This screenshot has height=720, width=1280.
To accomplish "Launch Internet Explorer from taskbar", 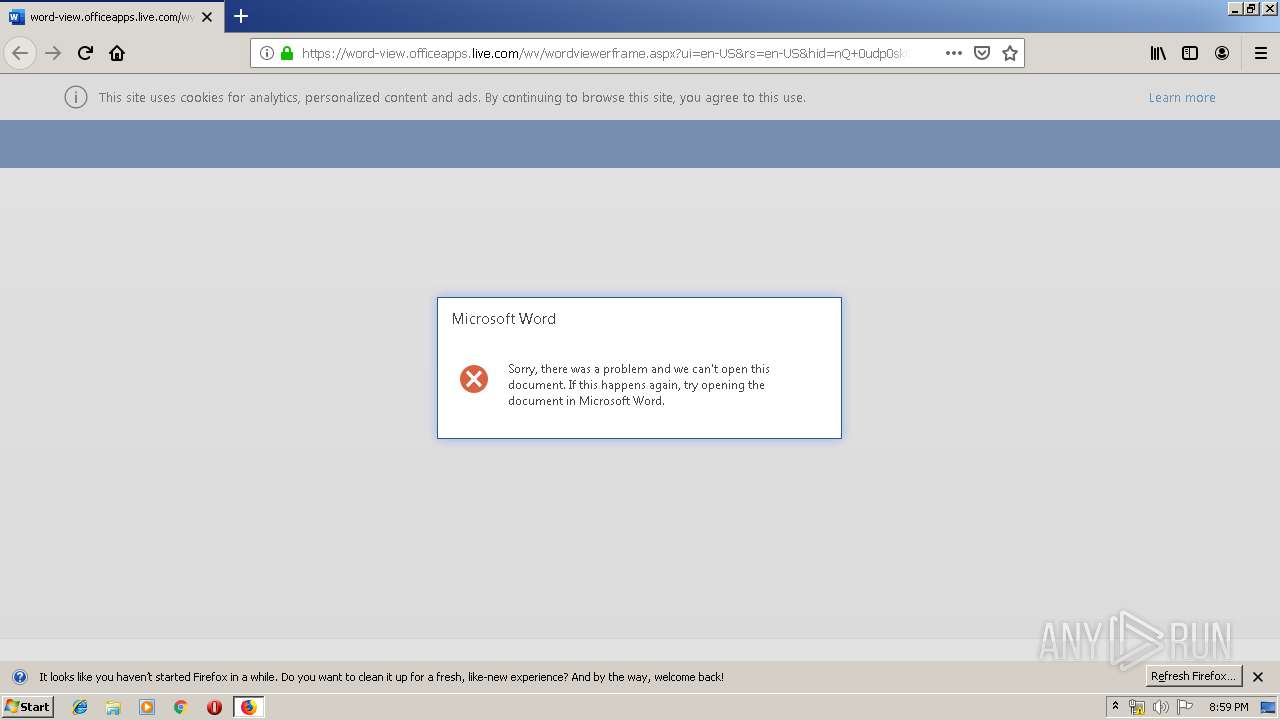I will (x=80, y=707).
